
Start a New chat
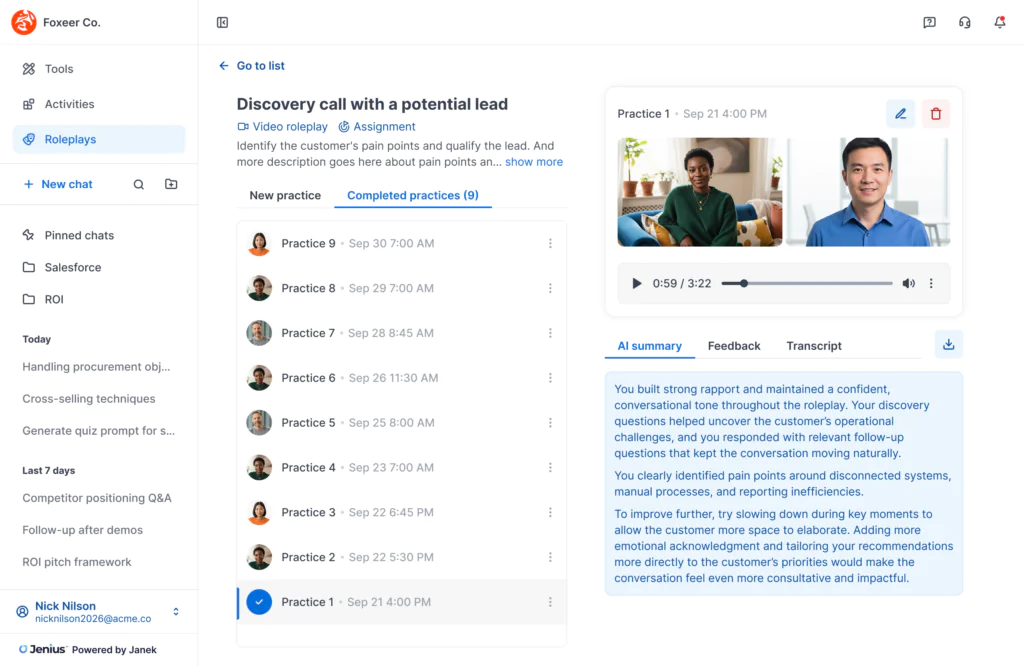[x=57, y=184]
